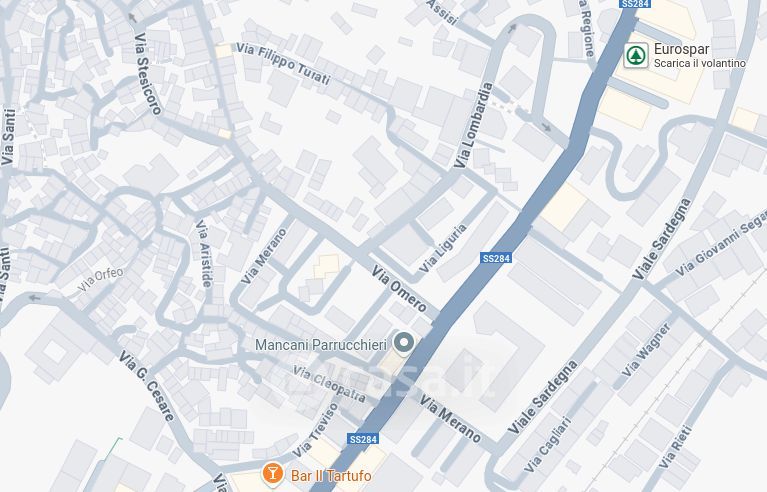Click the Via Aristide street label
The width and height of the screenshot is (767, 492).
(x=204, y=254)
